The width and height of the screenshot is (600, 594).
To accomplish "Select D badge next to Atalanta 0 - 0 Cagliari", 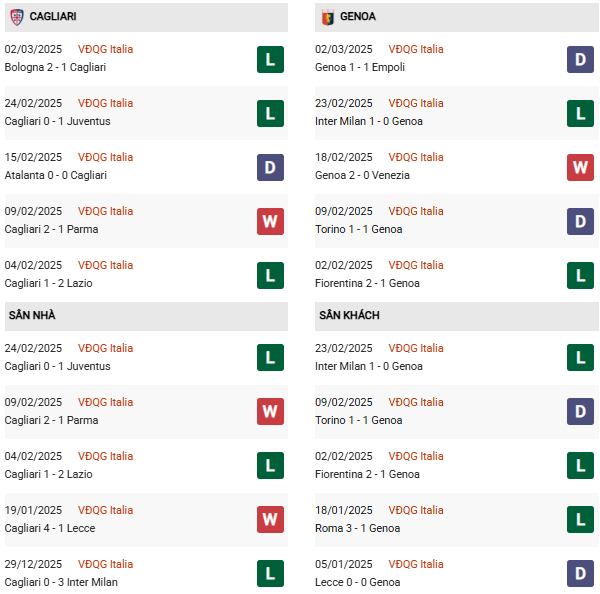I will [270, 167].
